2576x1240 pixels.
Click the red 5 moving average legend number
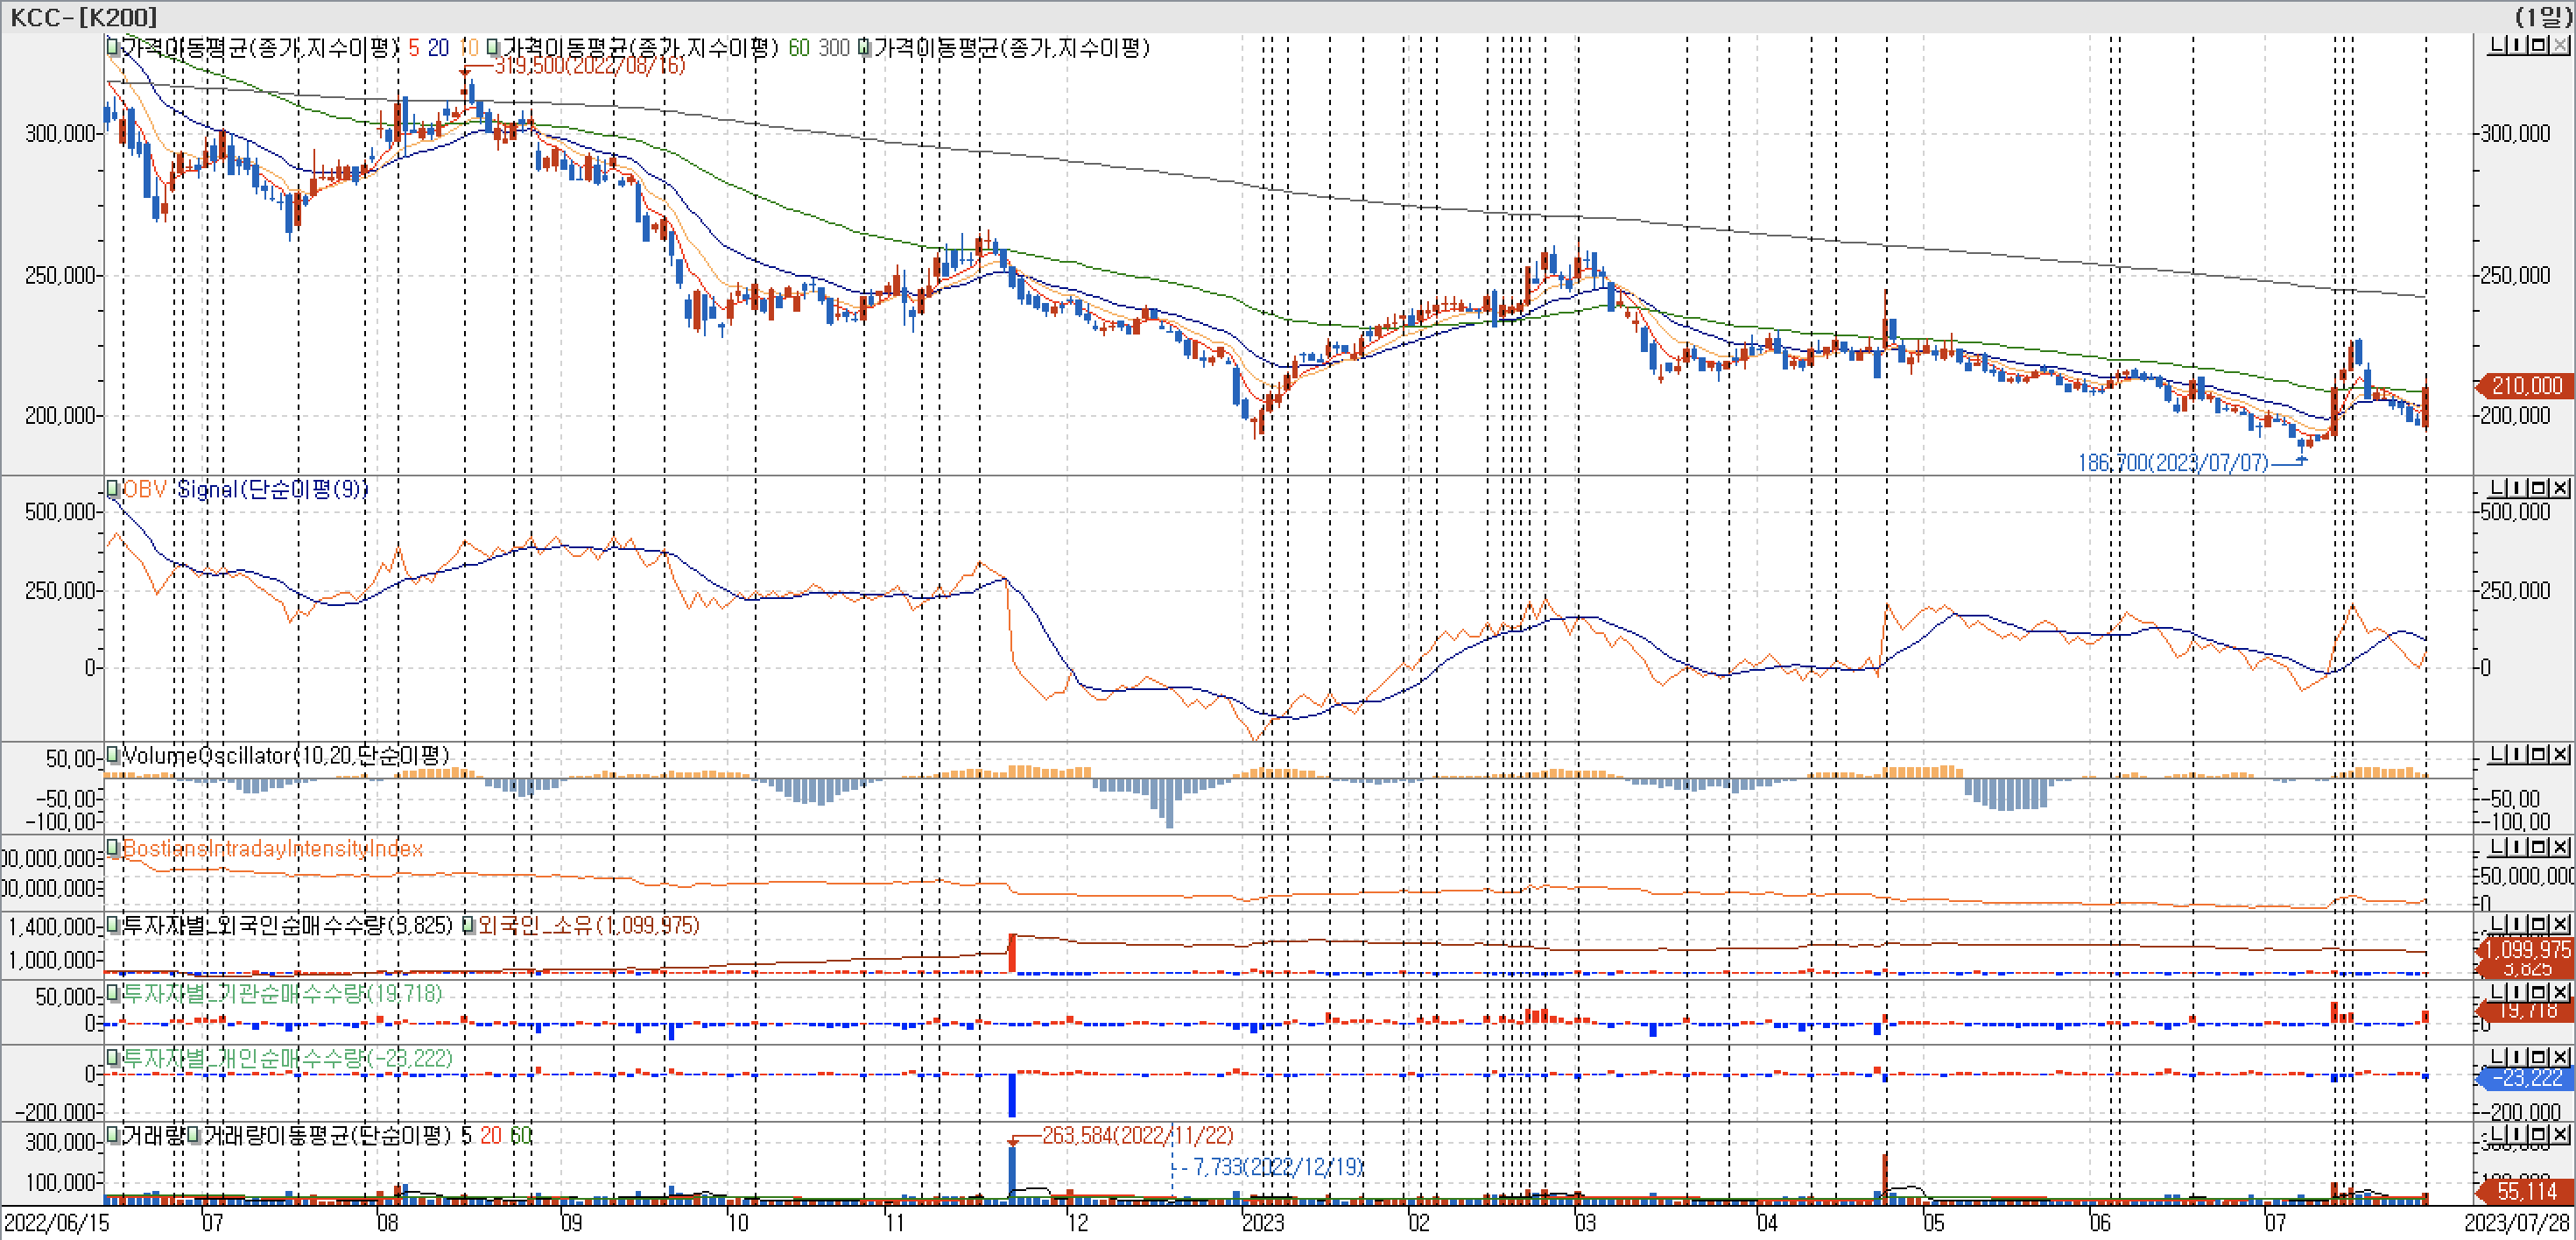coord(413,47)
